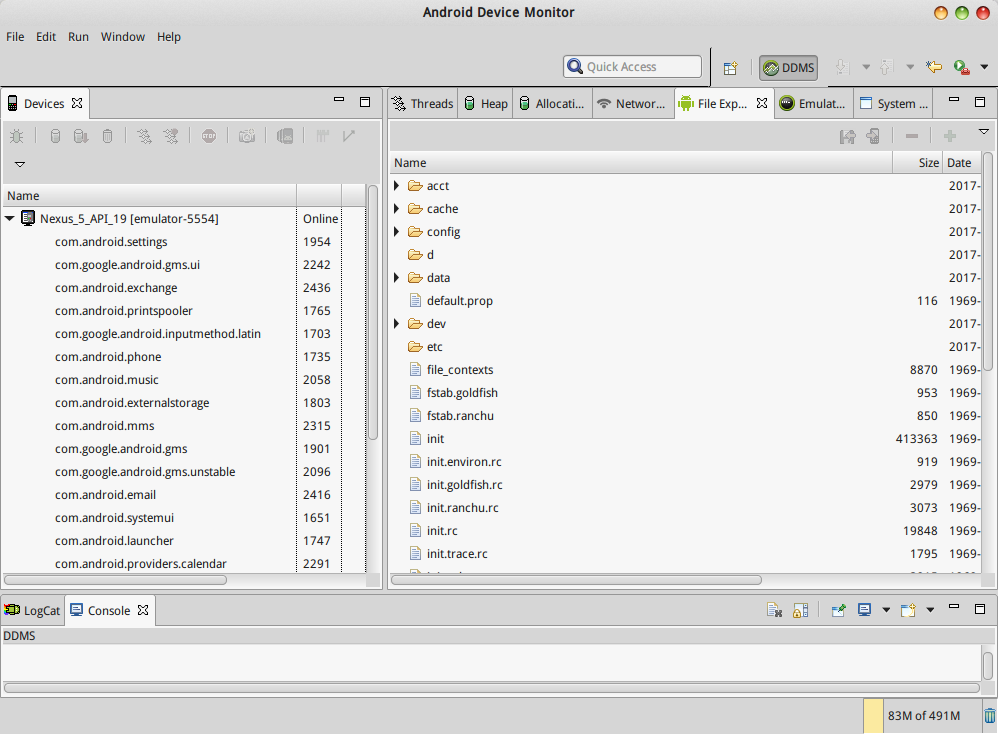Screen dimensions: 998x734
Task: Expand the acct folder
Action: click(397, 185)
